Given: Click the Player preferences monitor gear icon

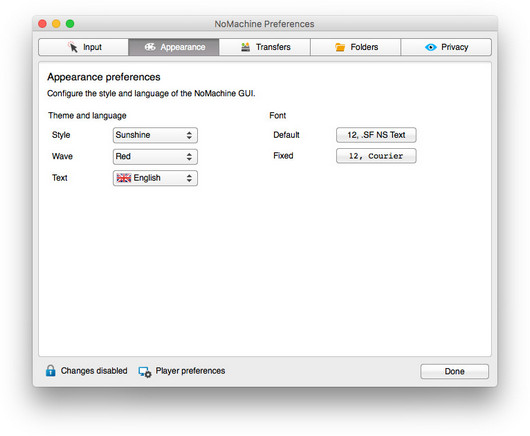Looking at the screenshot, I should click(x=145, y=372).
